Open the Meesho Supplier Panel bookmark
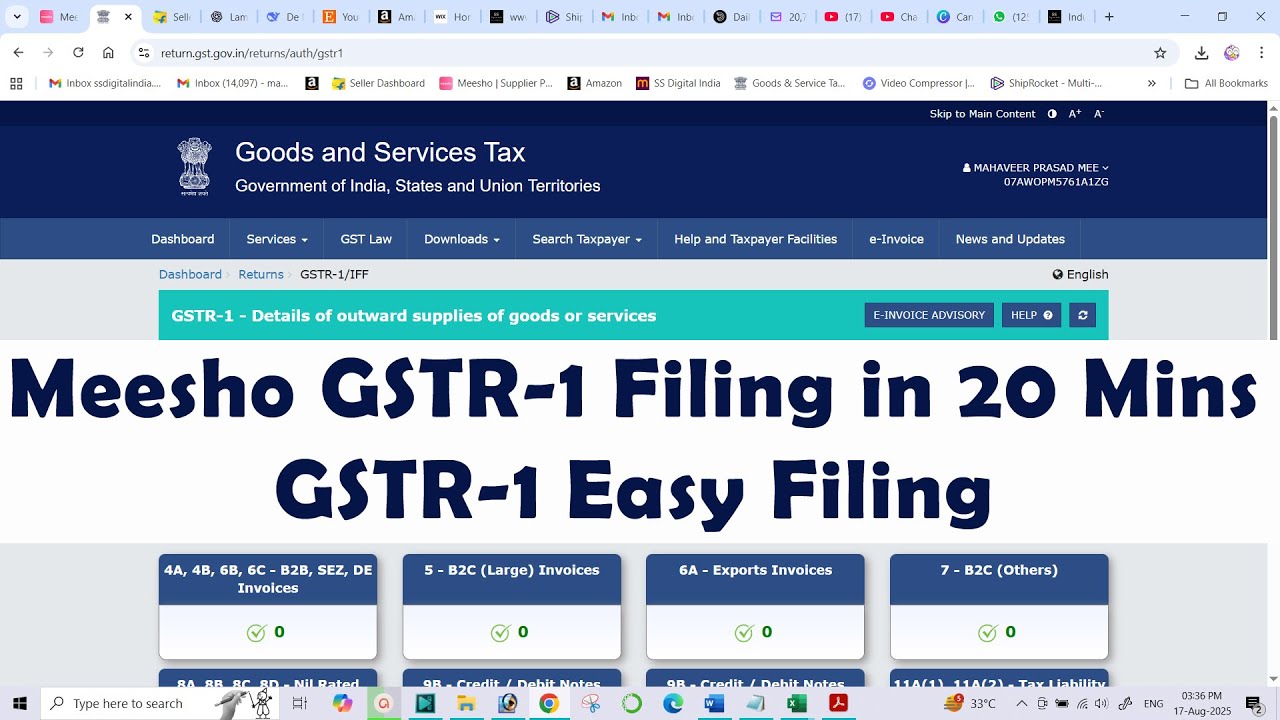The height and width of the screenshot is (720, 1280). tap(496, 83)
